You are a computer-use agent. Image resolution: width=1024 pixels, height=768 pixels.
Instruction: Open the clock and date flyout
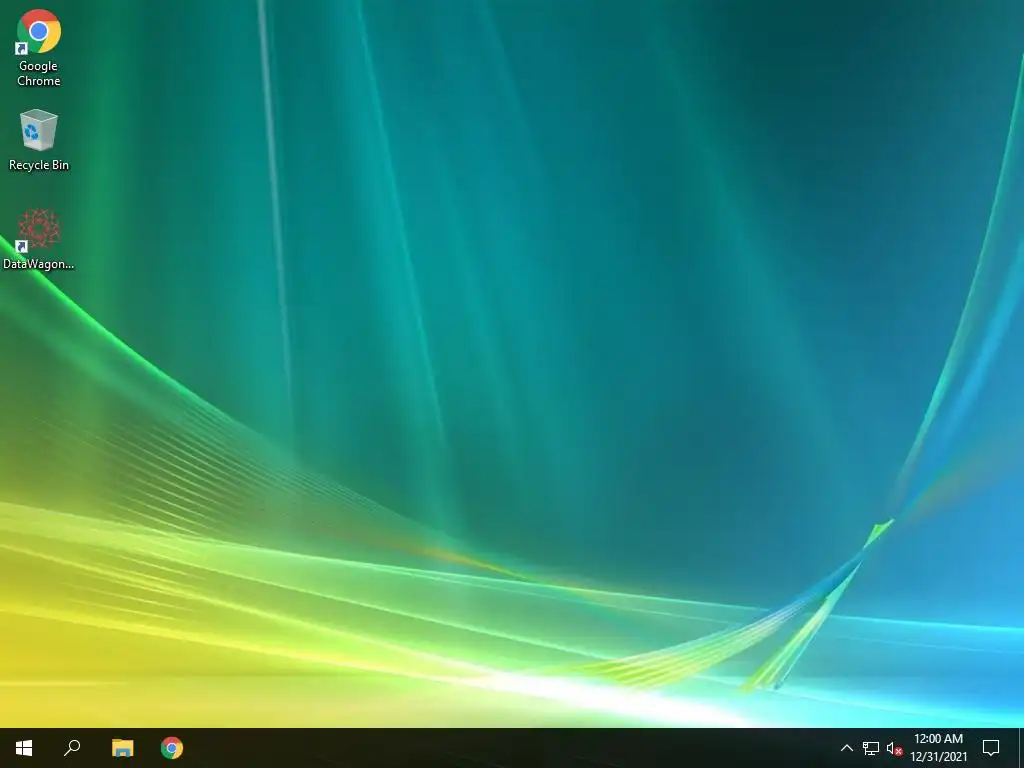pyautogui.click(x=938, y=748)
